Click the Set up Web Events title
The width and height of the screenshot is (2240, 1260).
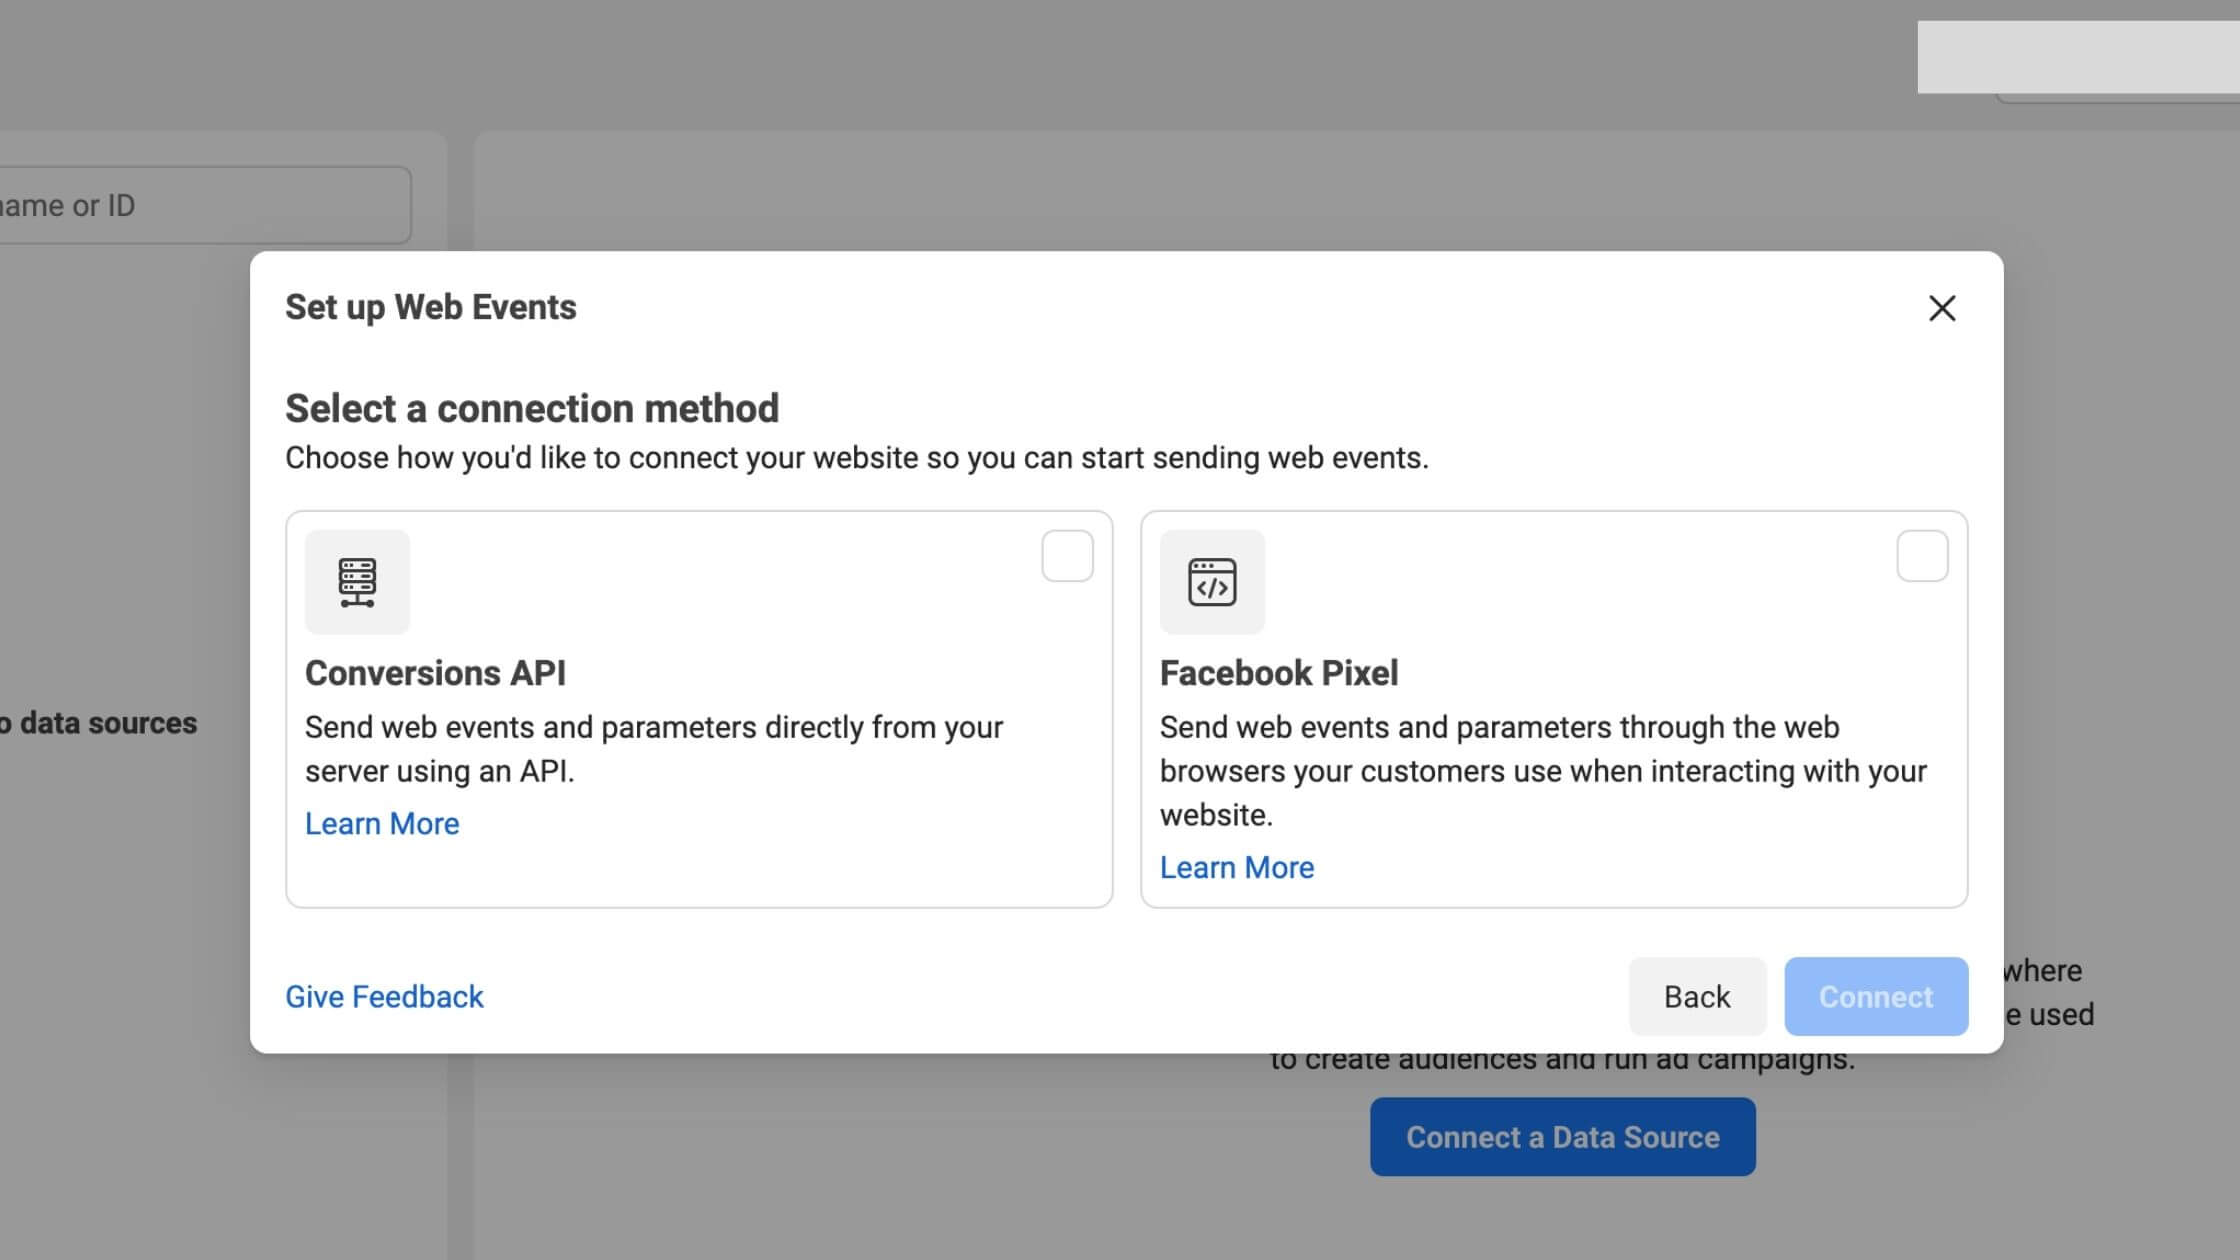point(431,307)
